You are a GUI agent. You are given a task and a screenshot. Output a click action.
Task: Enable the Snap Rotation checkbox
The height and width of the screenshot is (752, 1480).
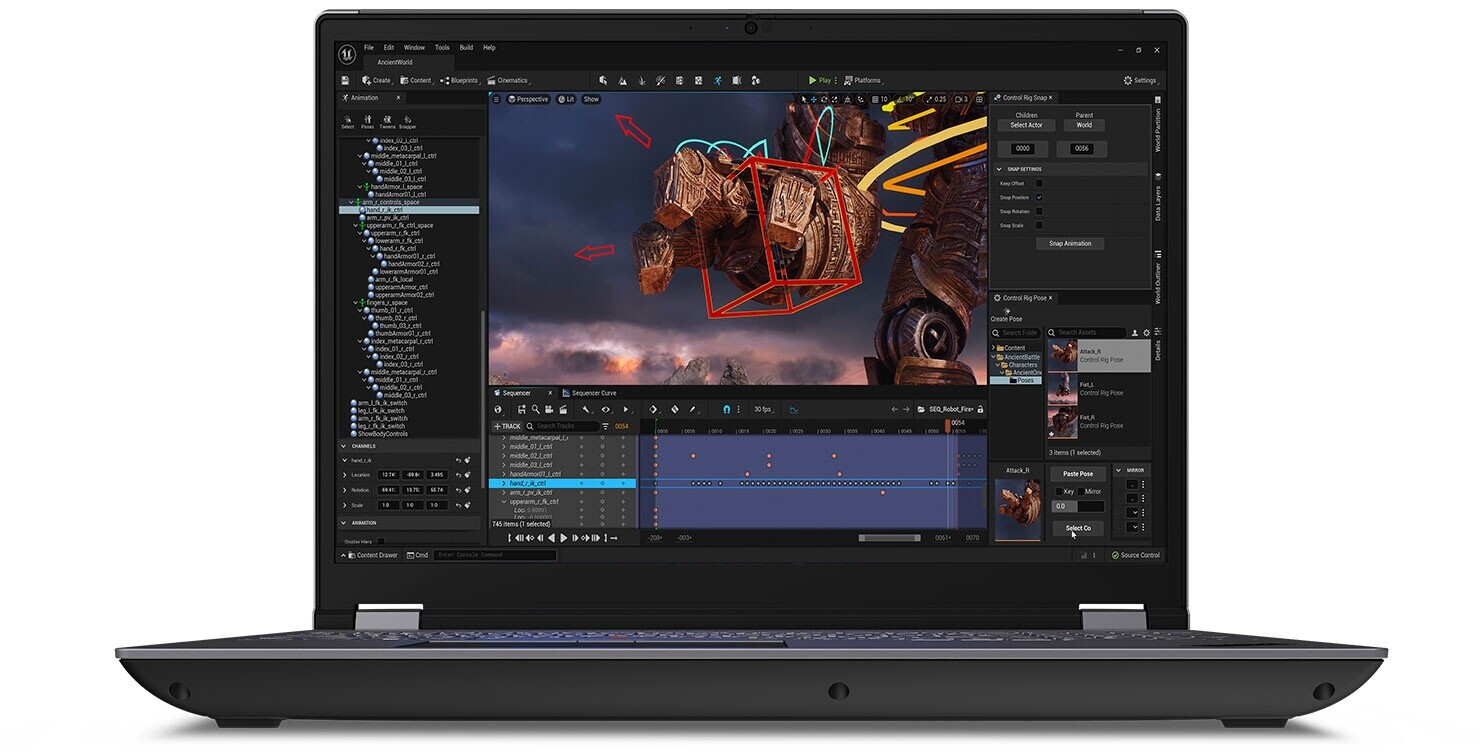coord(1039,211)
